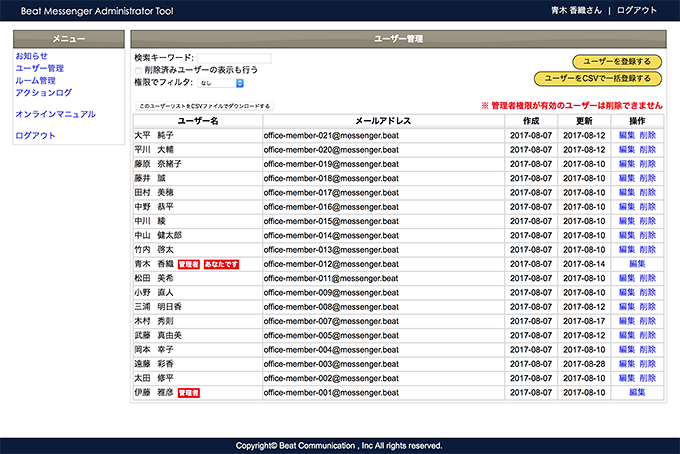The height and width of the screenshot is (454, 680).
Task: Go to ルーム管理 in the menu
Action: click(35, 80)
